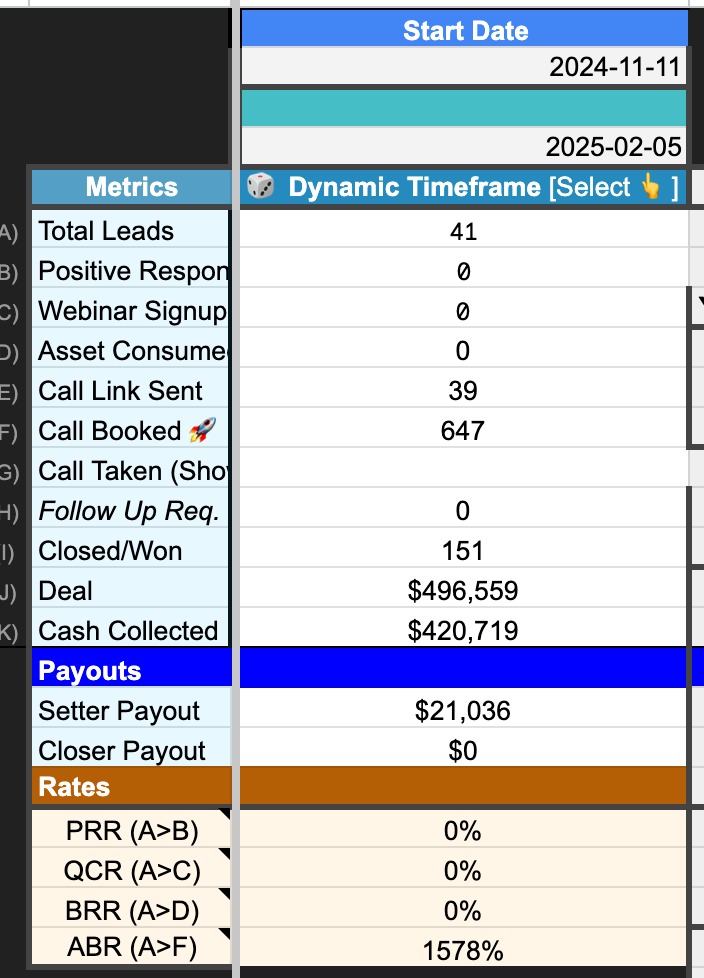
Task: Open the Dynamic Timeframe selector cell
Action: (x=464, y=187)
